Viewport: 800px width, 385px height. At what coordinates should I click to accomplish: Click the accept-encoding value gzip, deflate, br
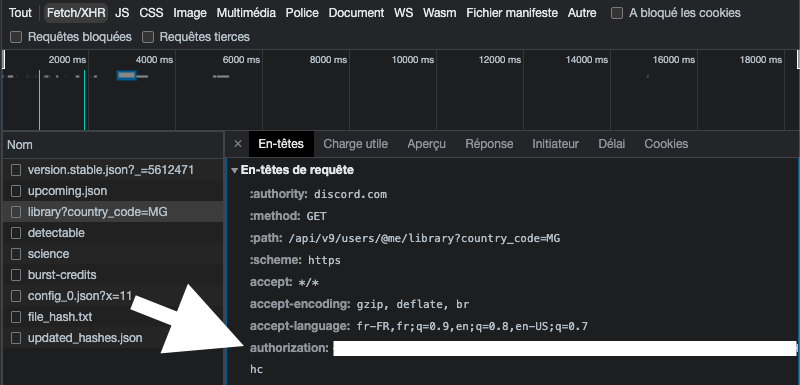click(x=413, y=304)
